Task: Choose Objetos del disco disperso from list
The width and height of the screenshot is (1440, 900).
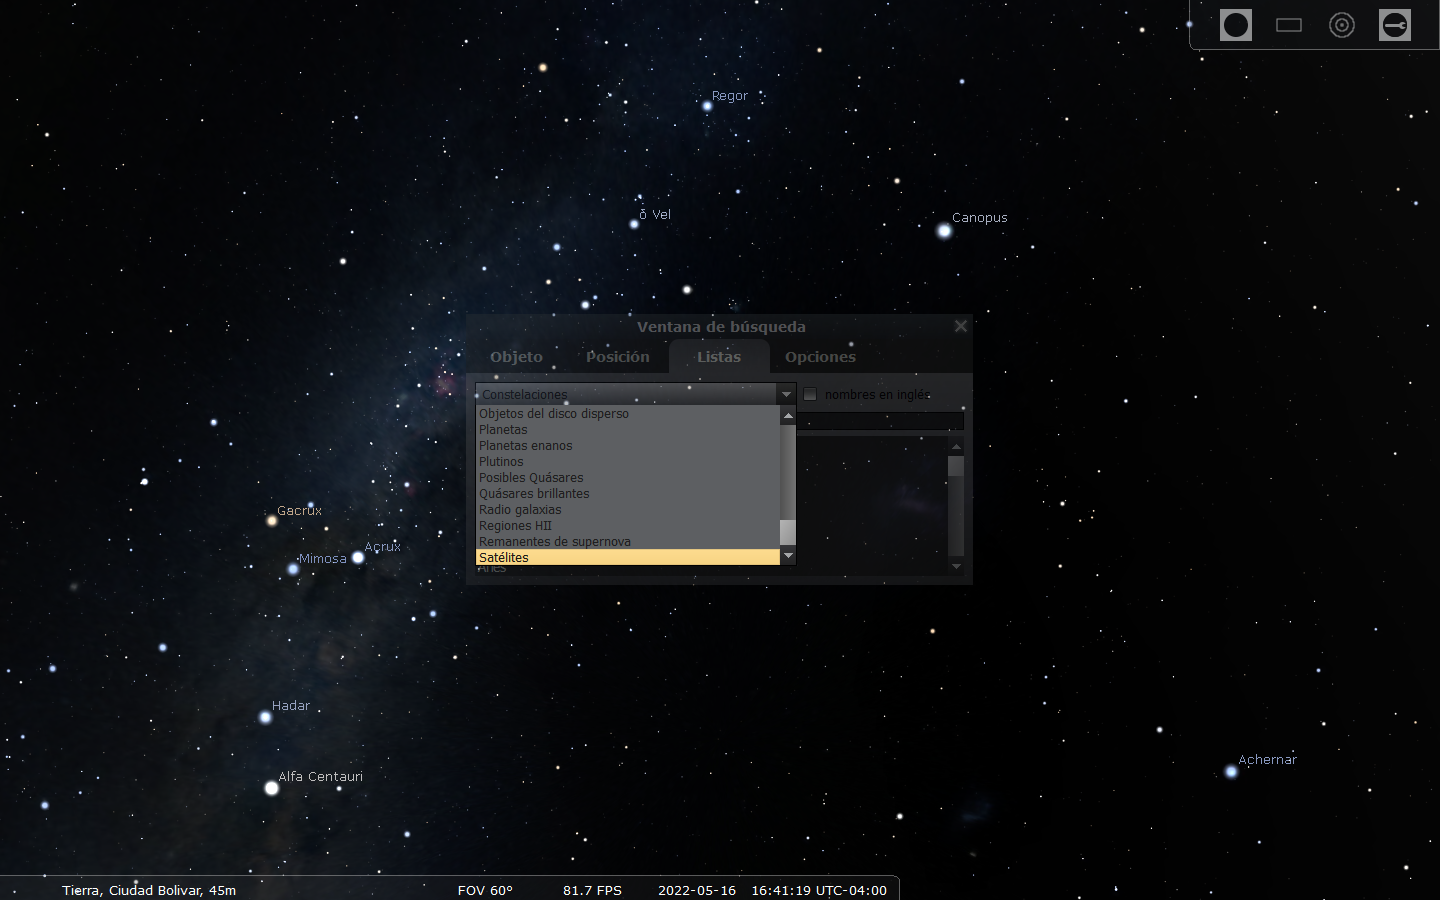Action: pos(627,414)
